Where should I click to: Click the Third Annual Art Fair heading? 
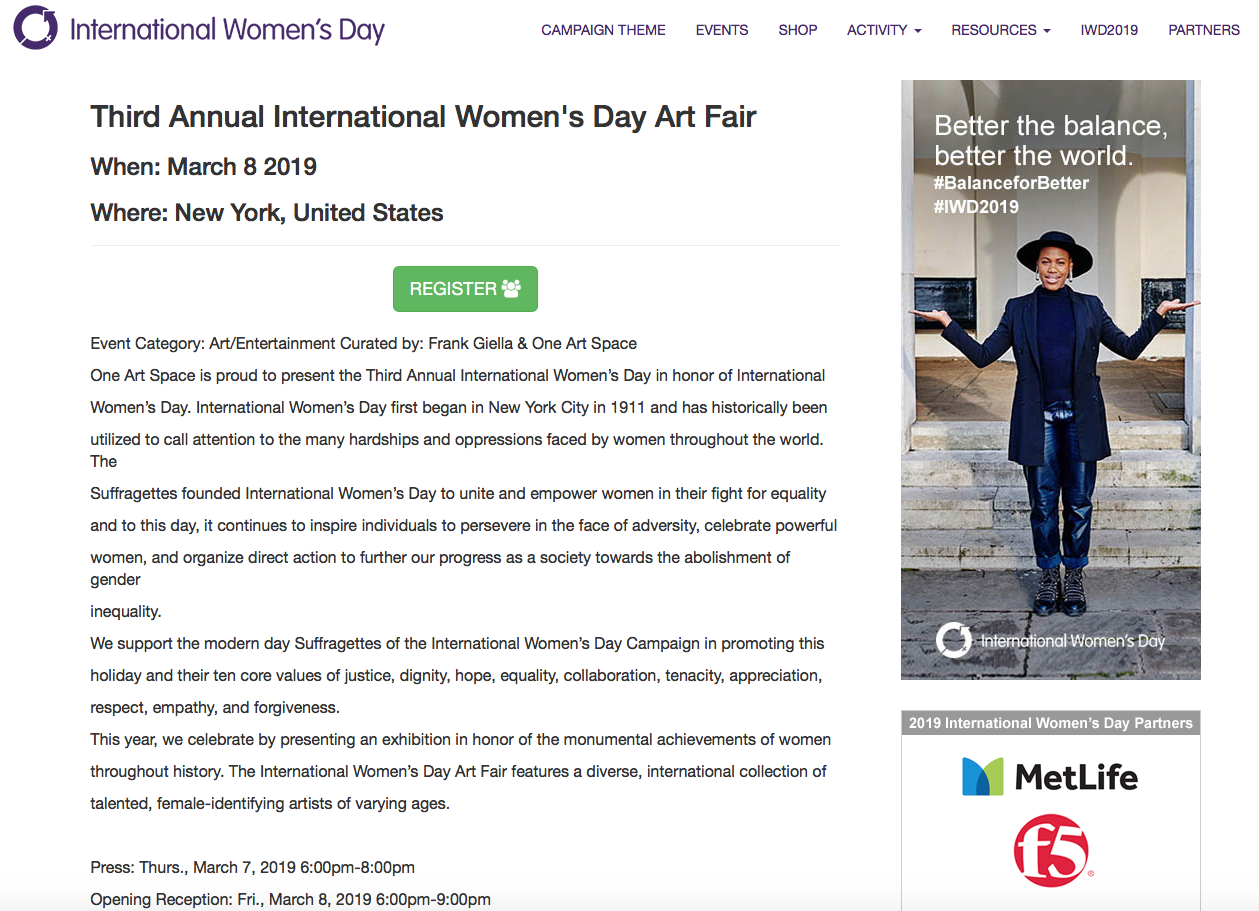click(x=423, y=117)
